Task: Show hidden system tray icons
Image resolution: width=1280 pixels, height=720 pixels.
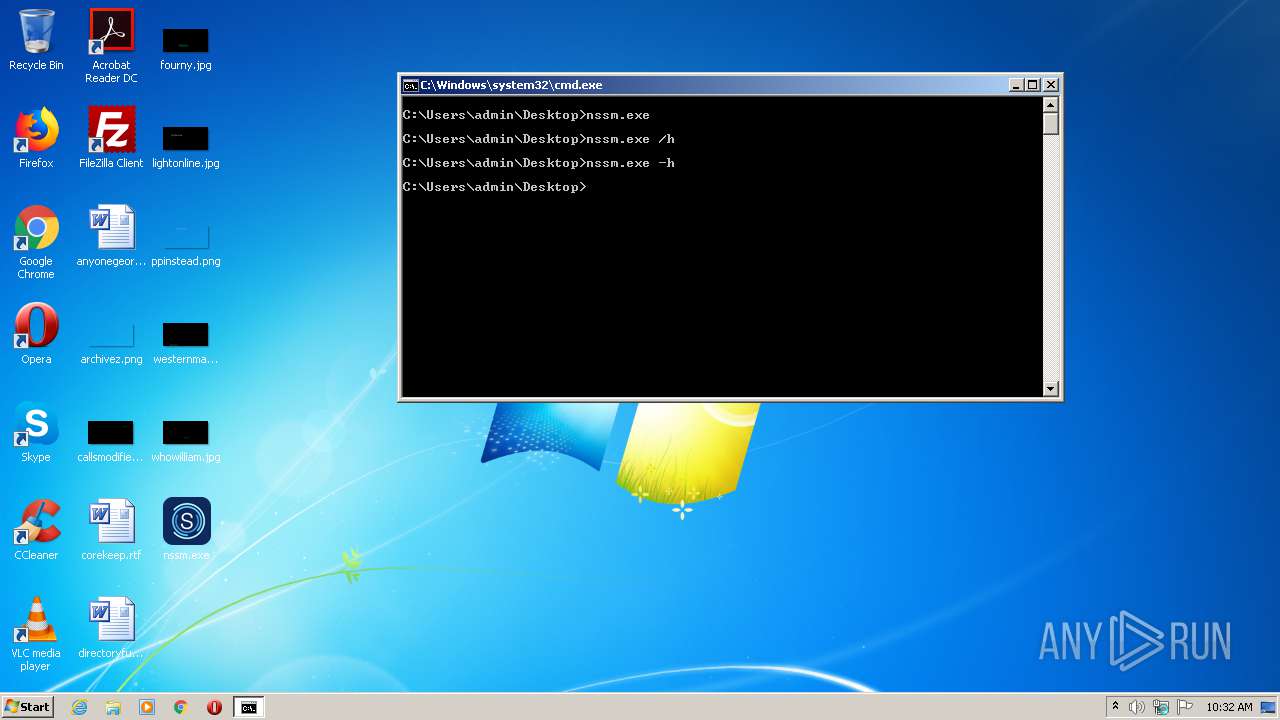Action: (1115, 707)
